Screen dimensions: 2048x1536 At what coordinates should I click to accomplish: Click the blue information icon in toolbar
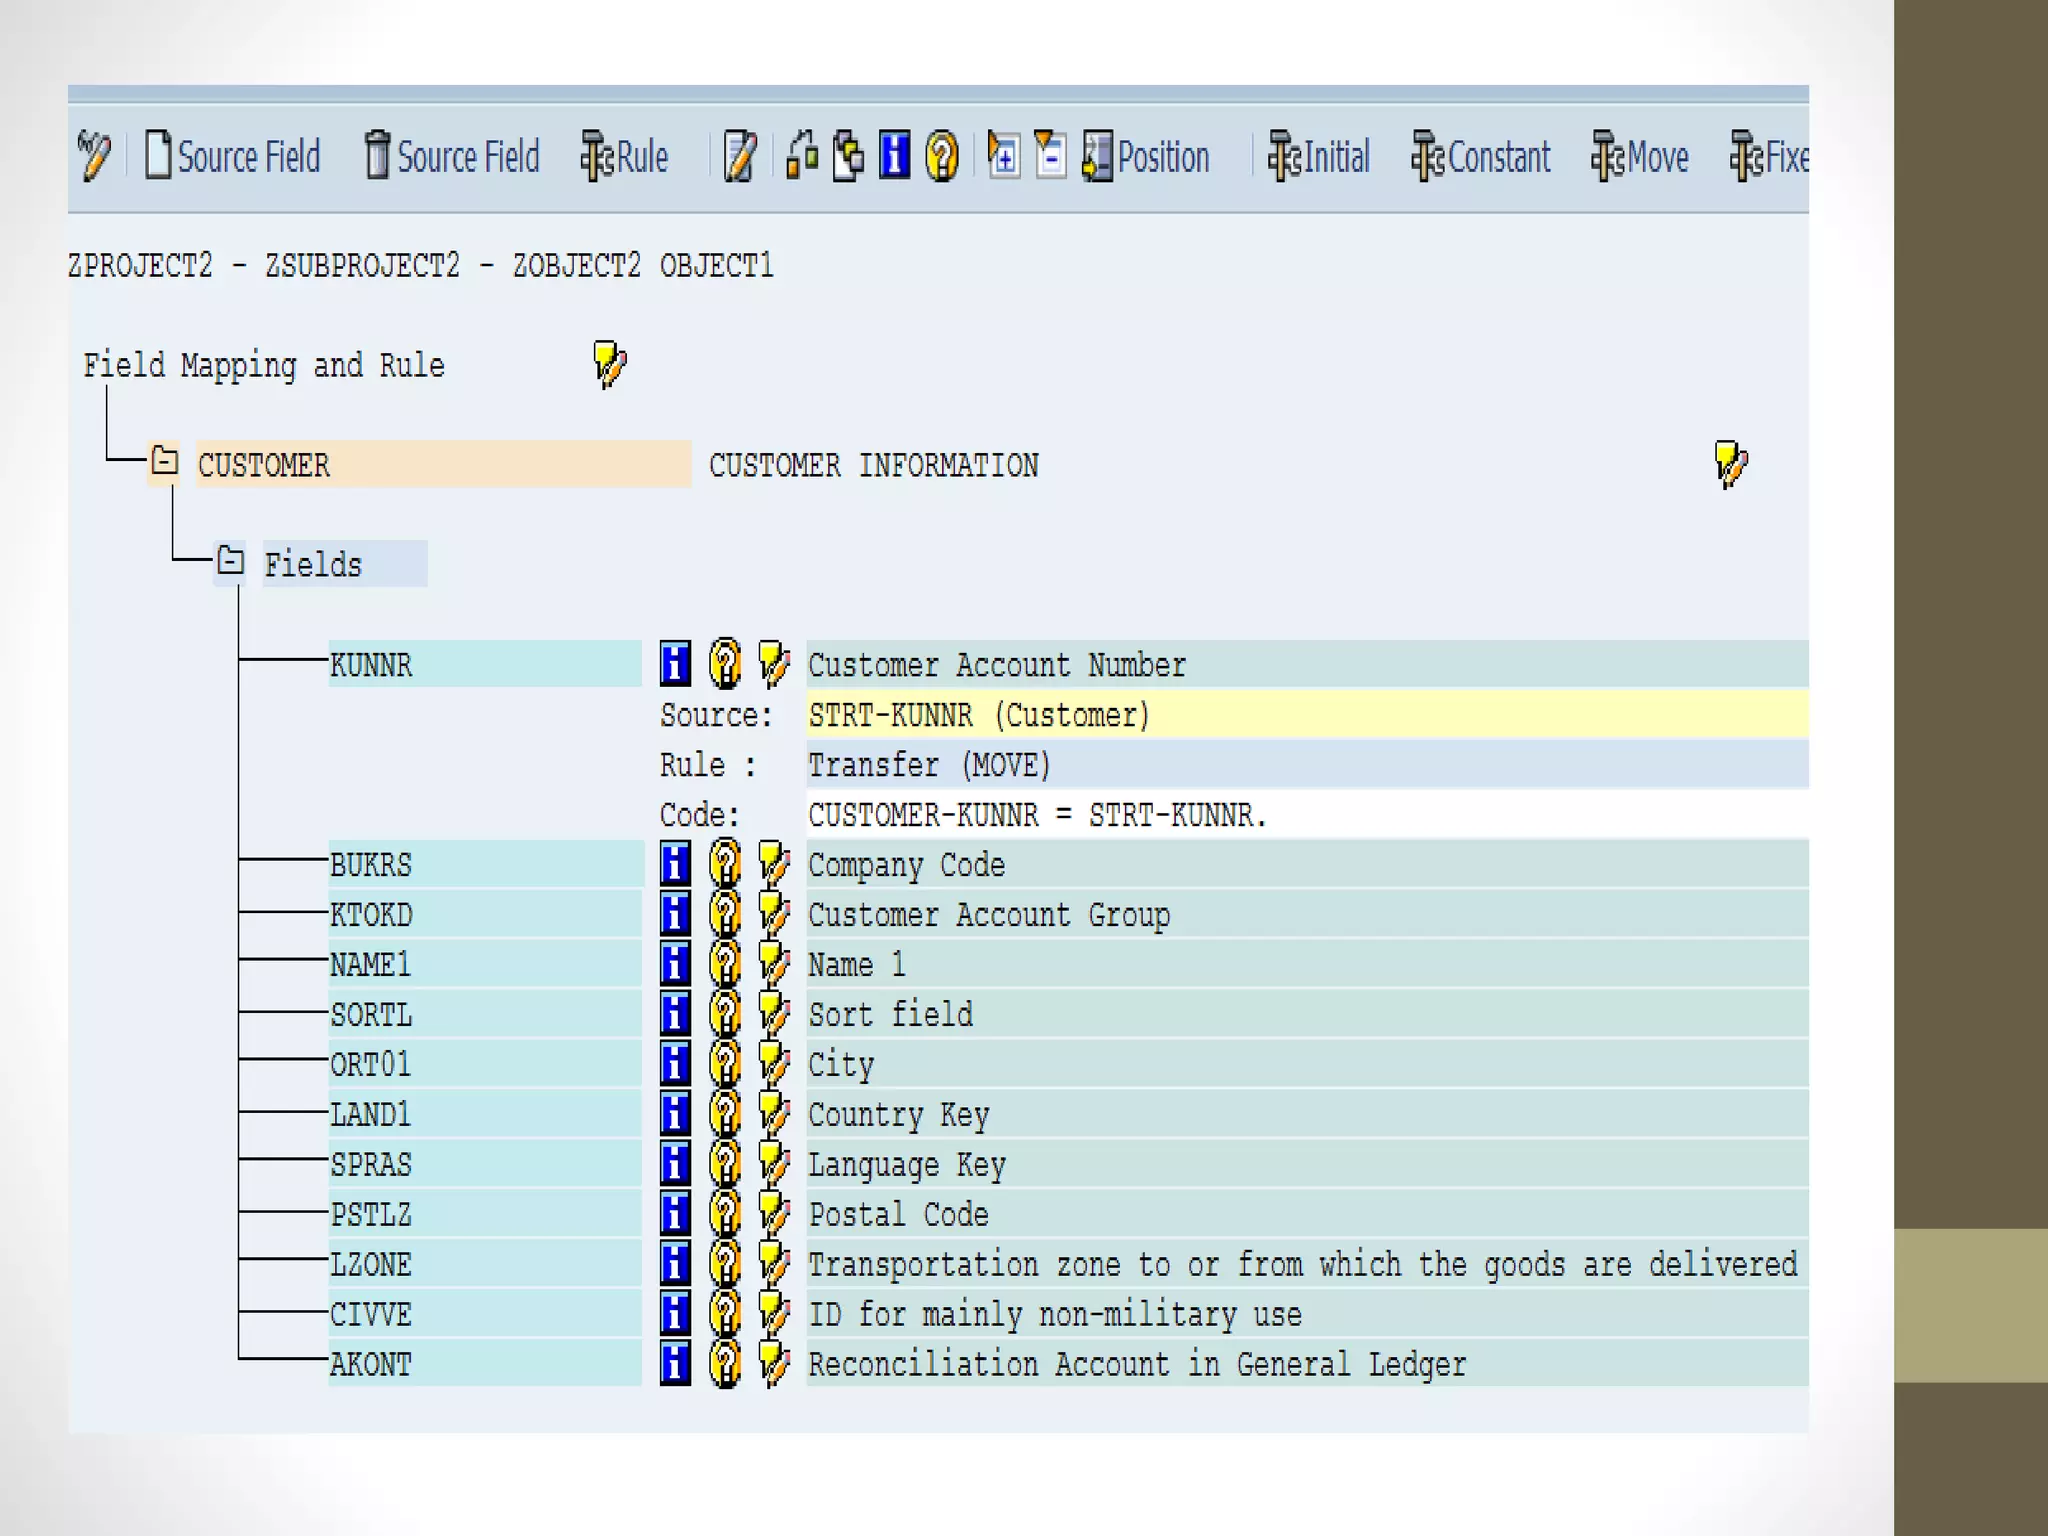tap(894, 157)
